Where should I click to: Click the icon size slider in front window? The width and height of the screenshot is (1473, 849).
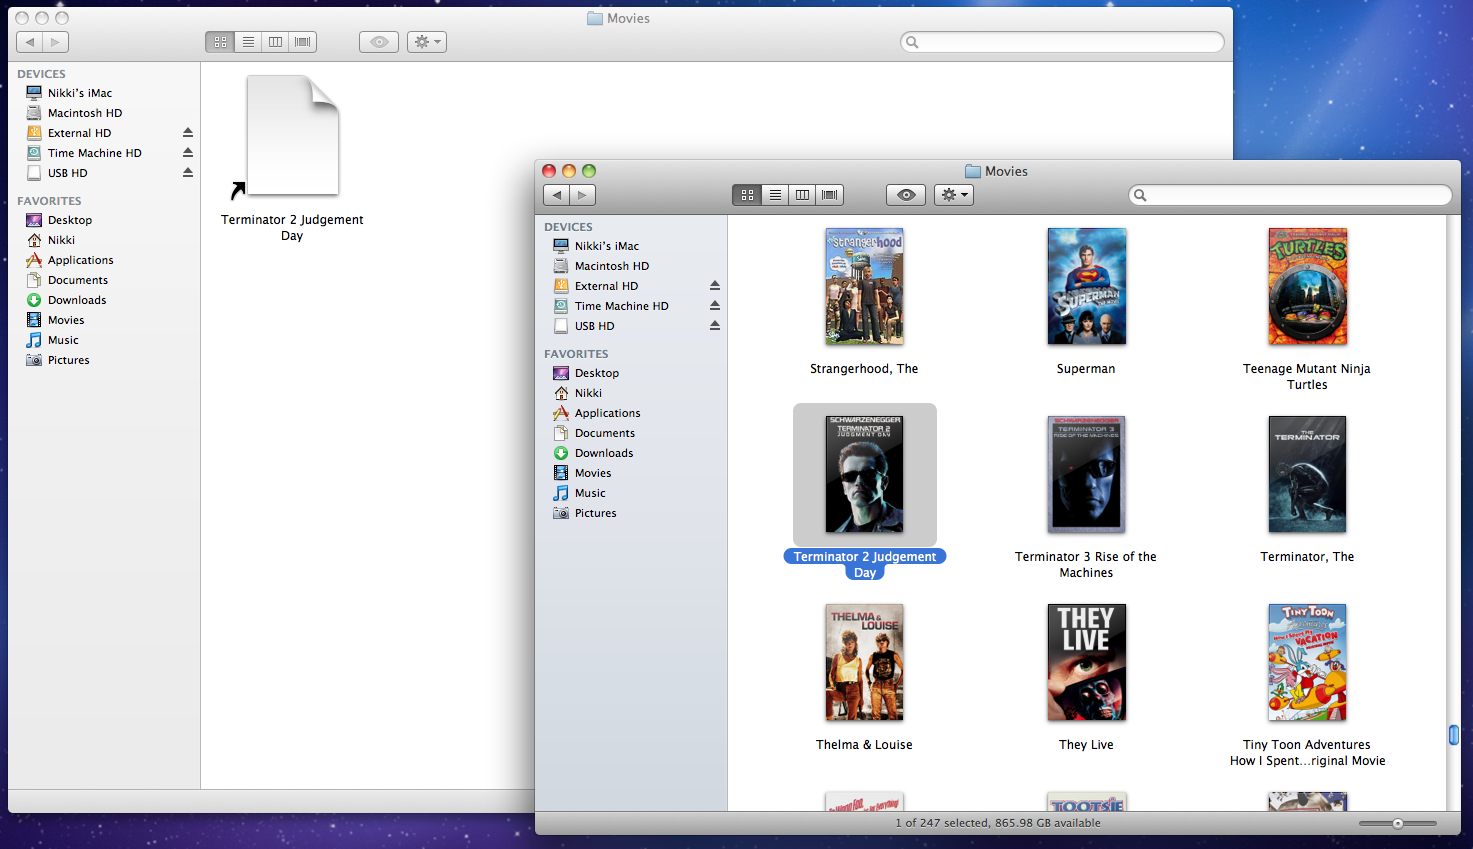coord(1398,824)
